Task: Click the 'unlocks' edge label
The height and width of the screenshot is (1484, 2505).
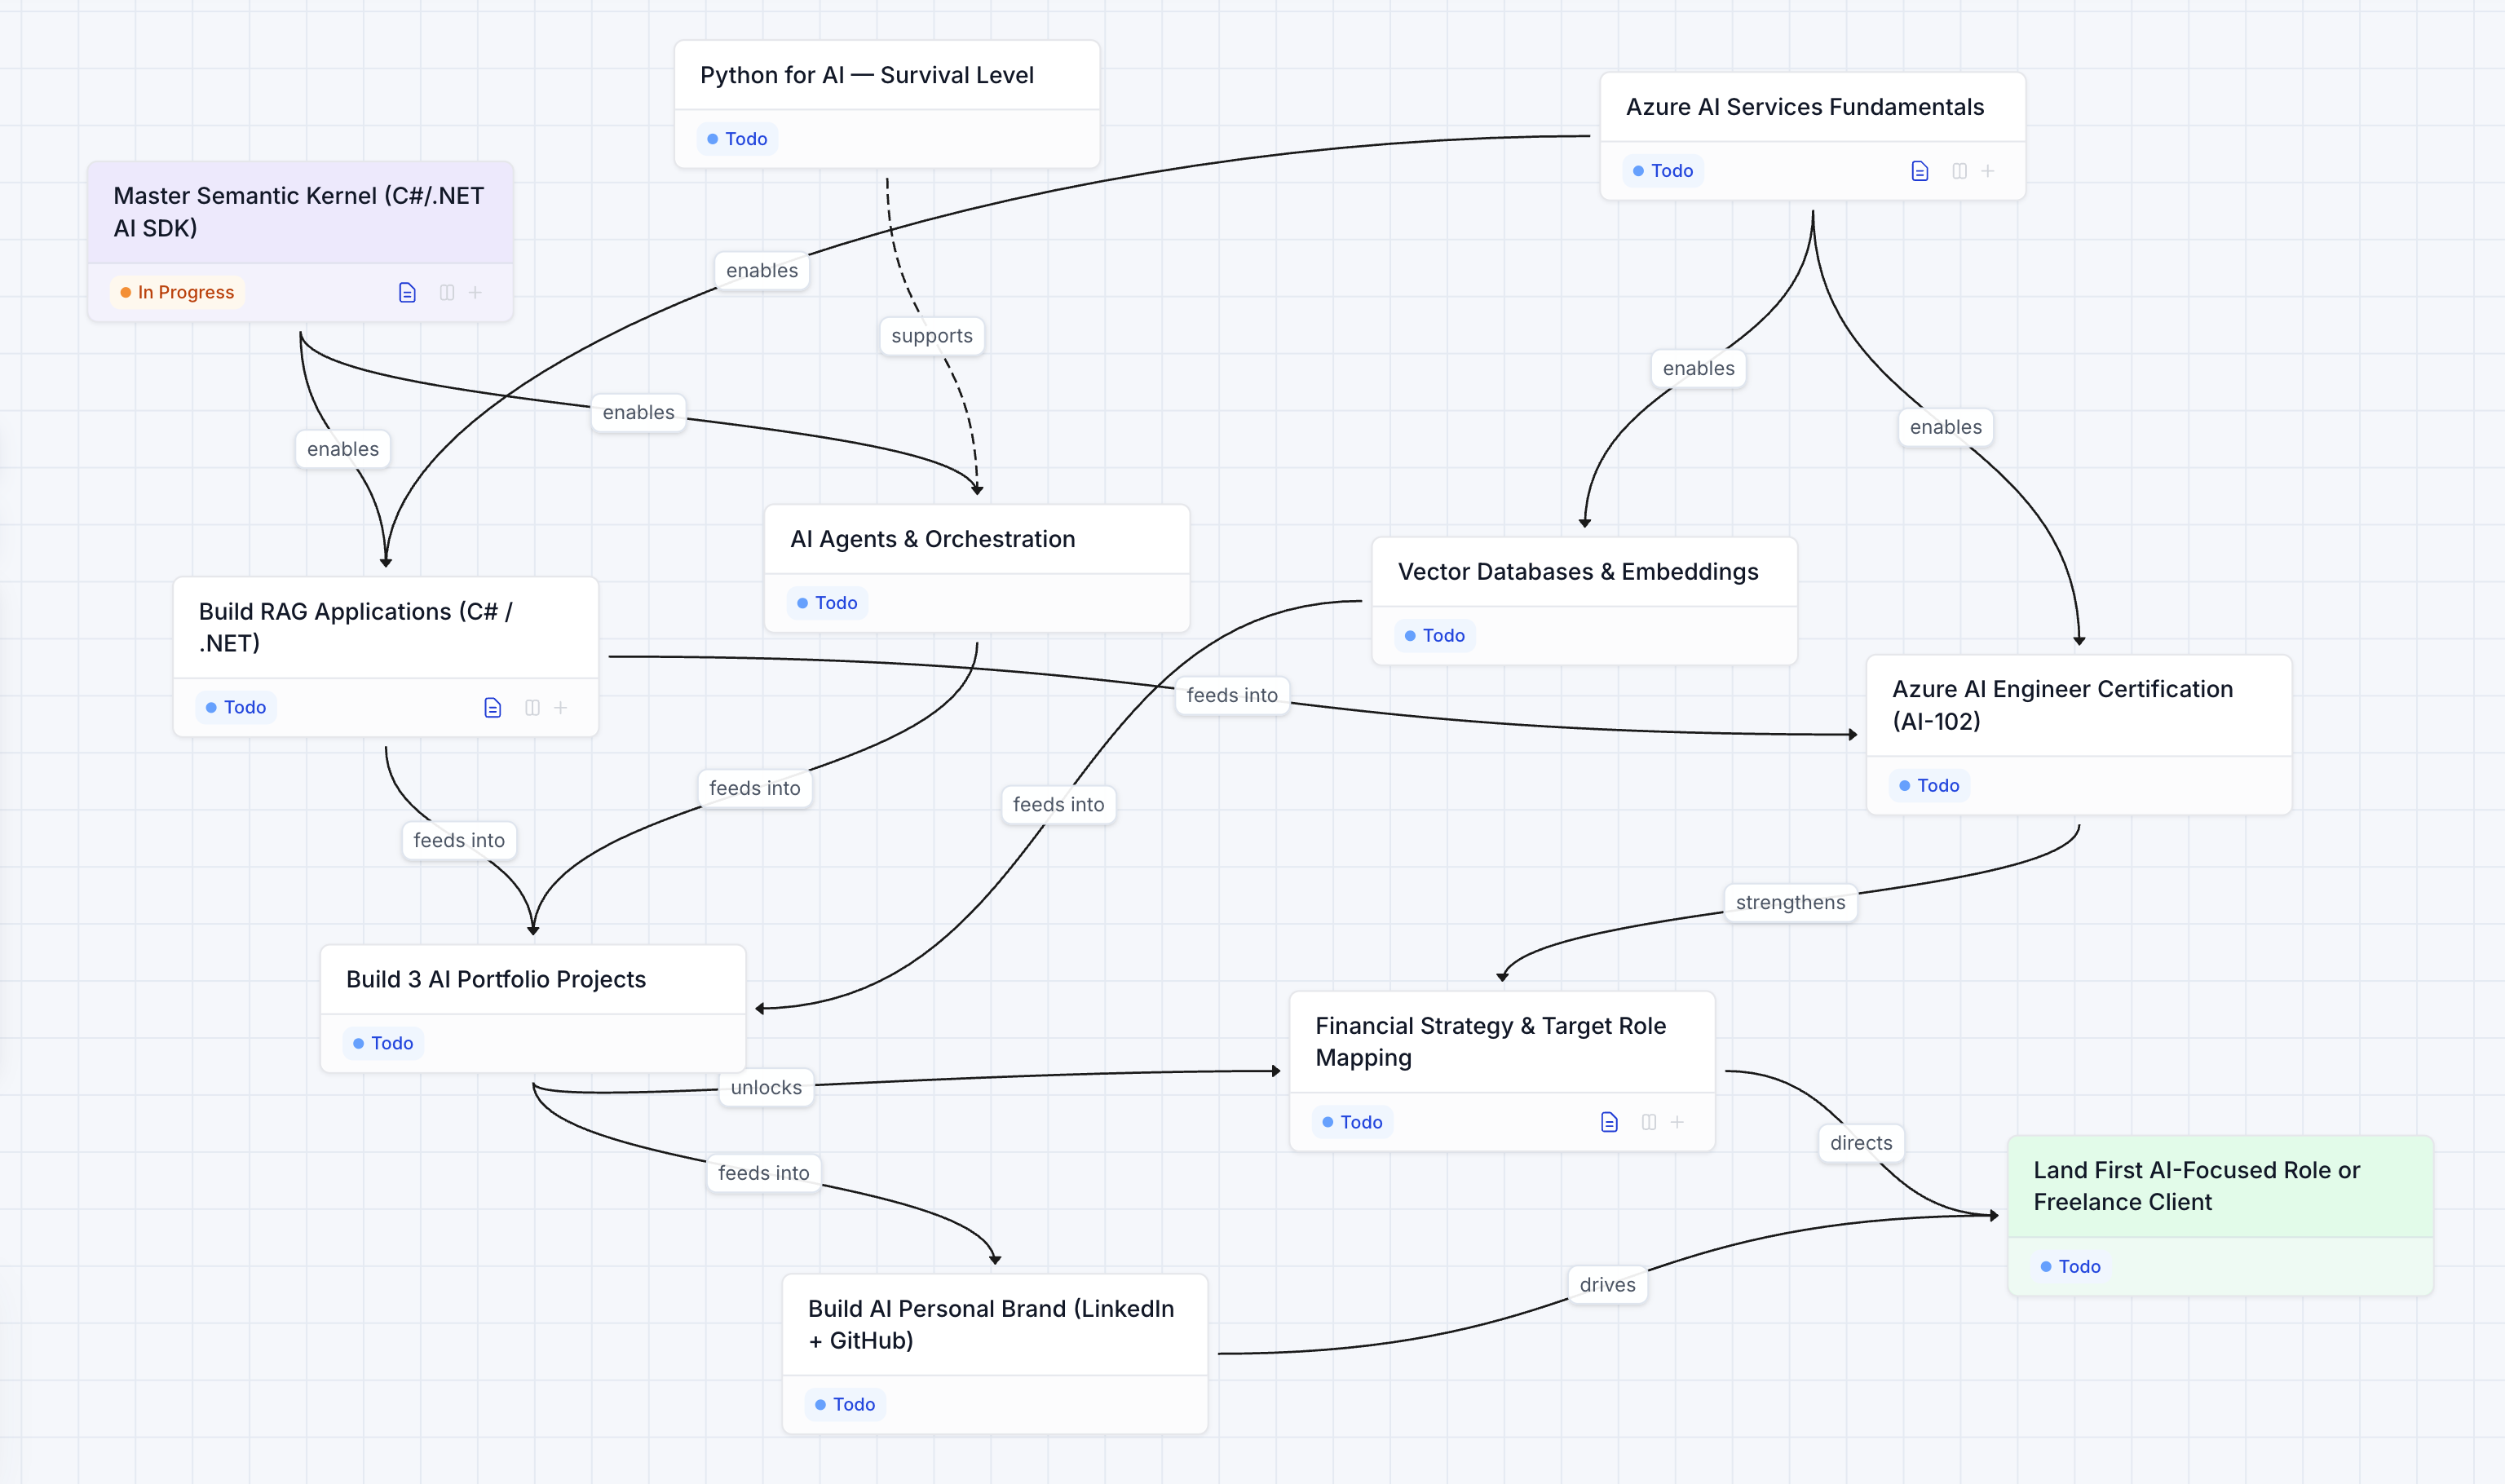Action: [x=766, y=1087]
